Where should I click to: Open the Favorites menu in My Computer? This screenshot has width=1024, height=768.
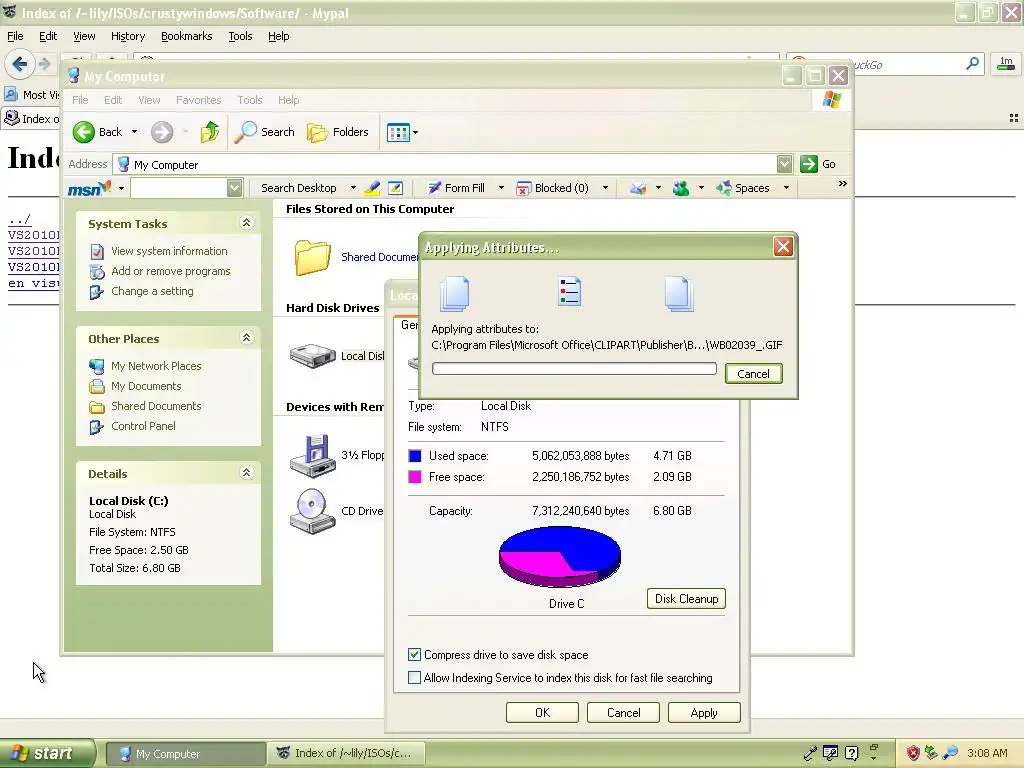click(x=199, y=100)
